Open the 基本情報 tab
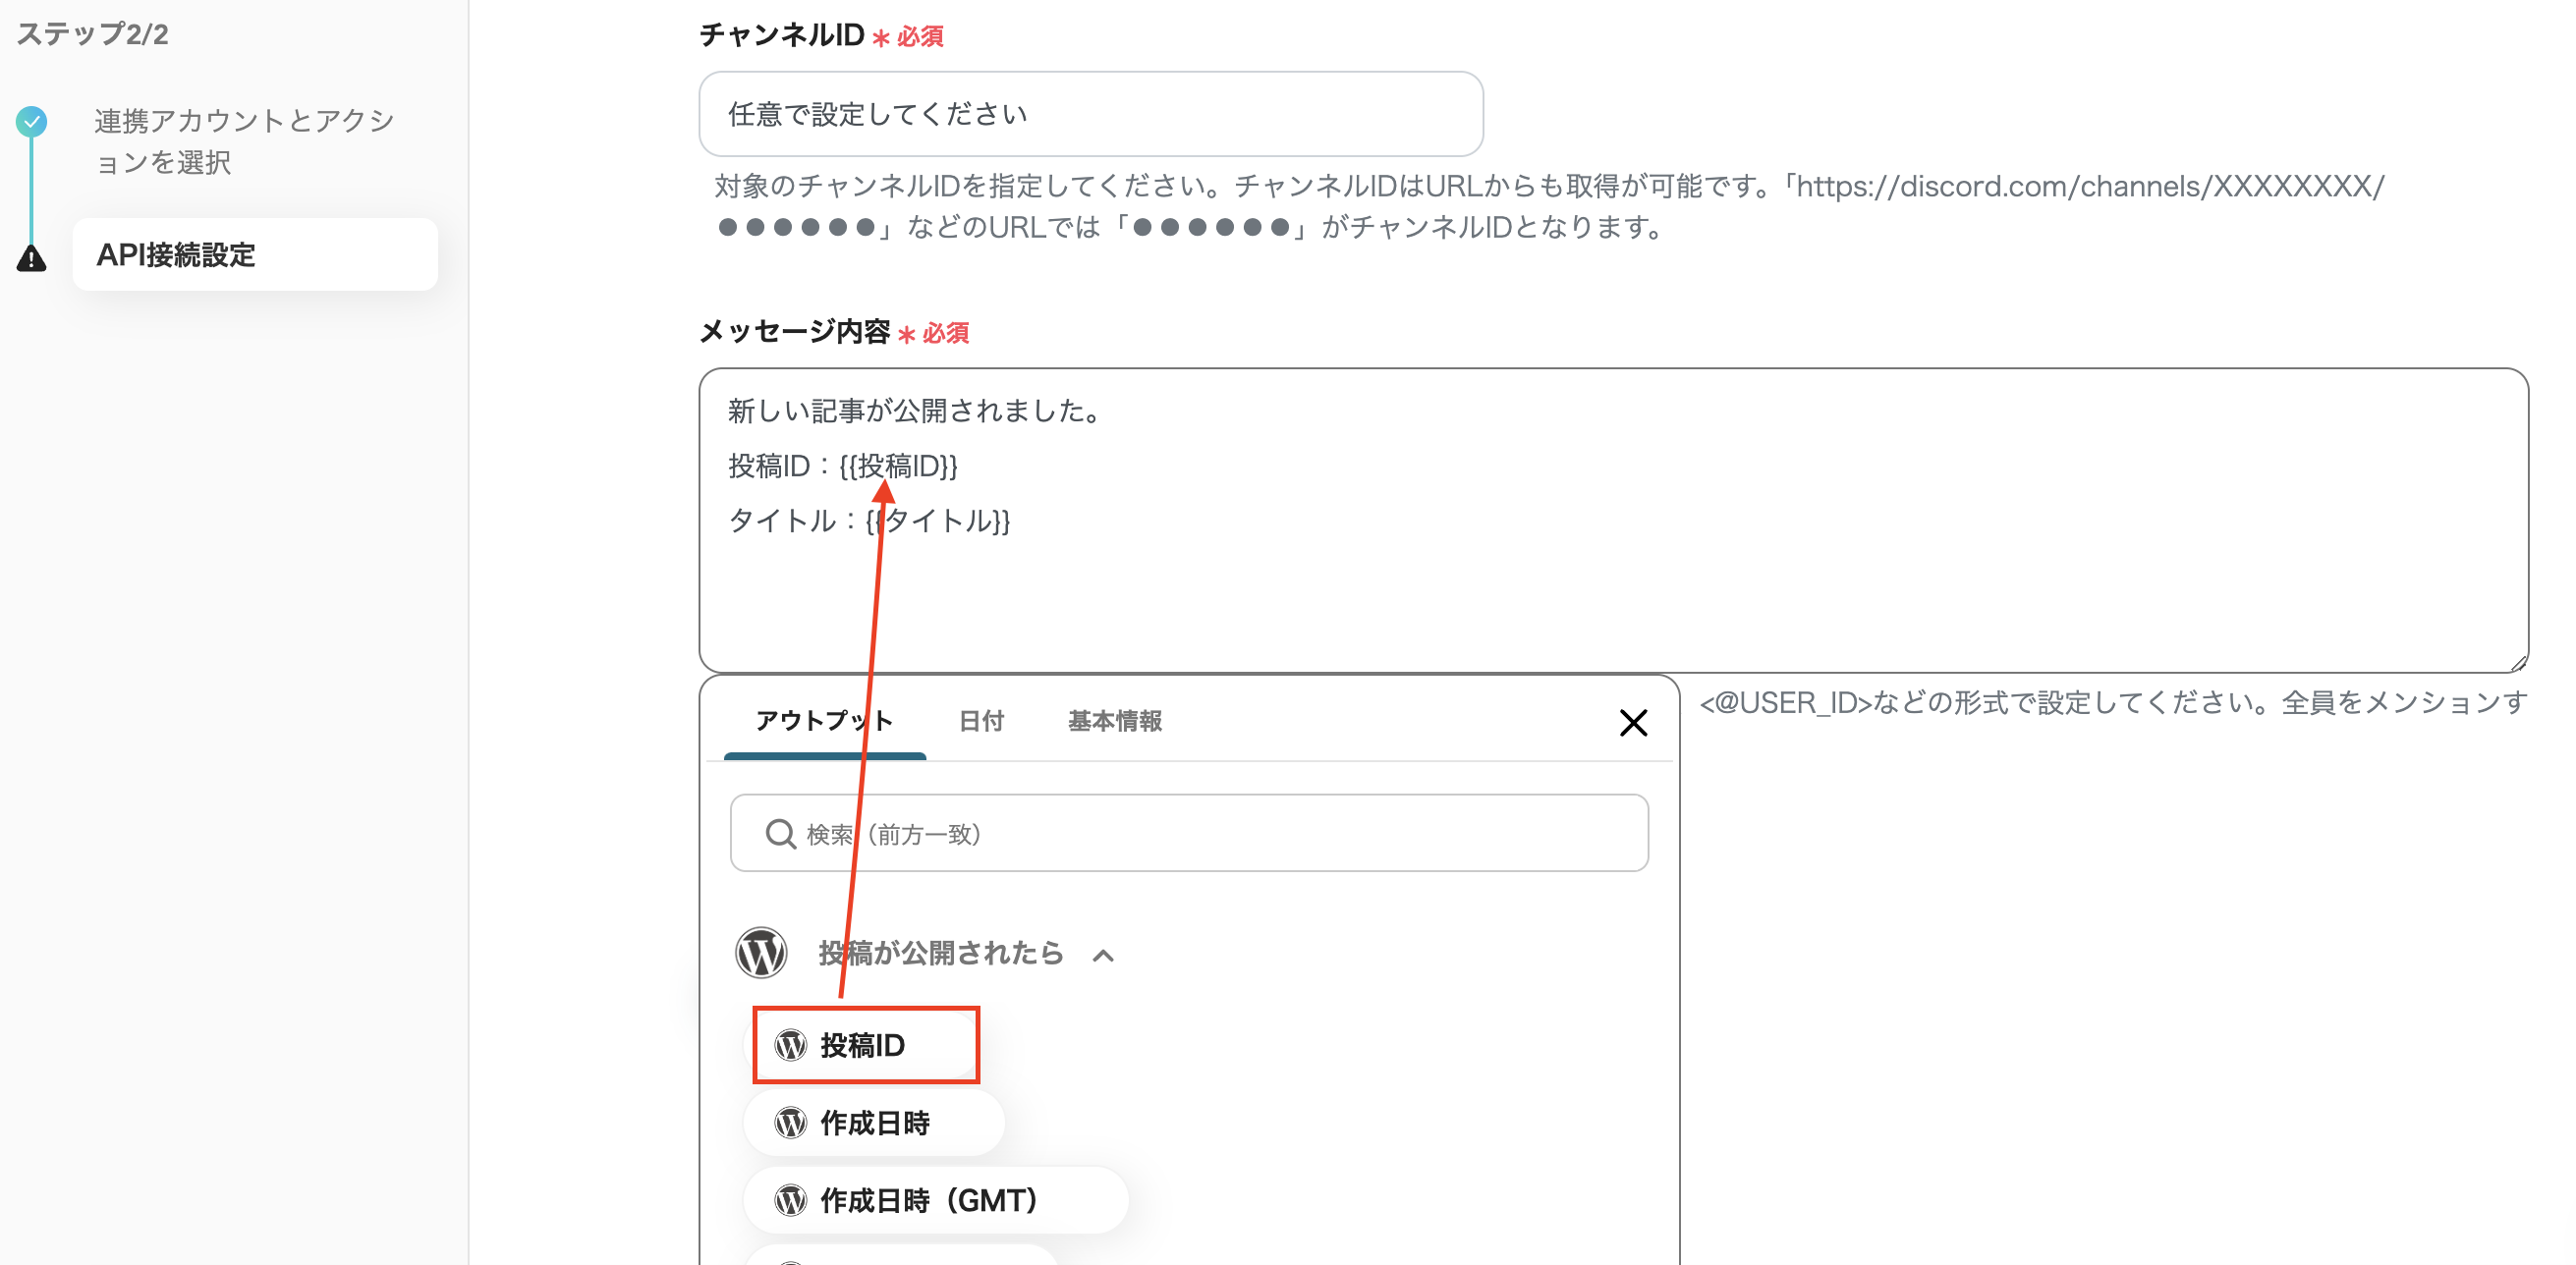The image size is (2576, 1265). point(1114,721)
